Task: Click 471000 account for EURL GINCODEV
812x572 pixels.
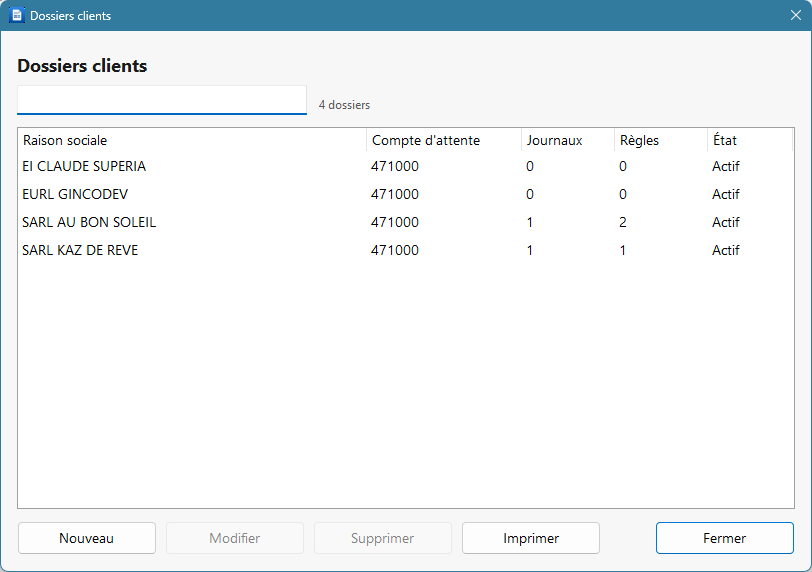Action: click(x=395, y=194)
